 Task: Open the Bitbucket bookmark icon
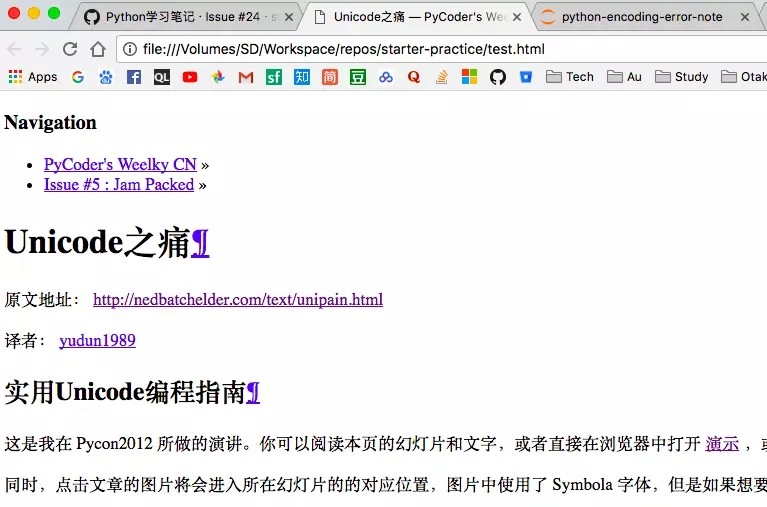[526, 77]
